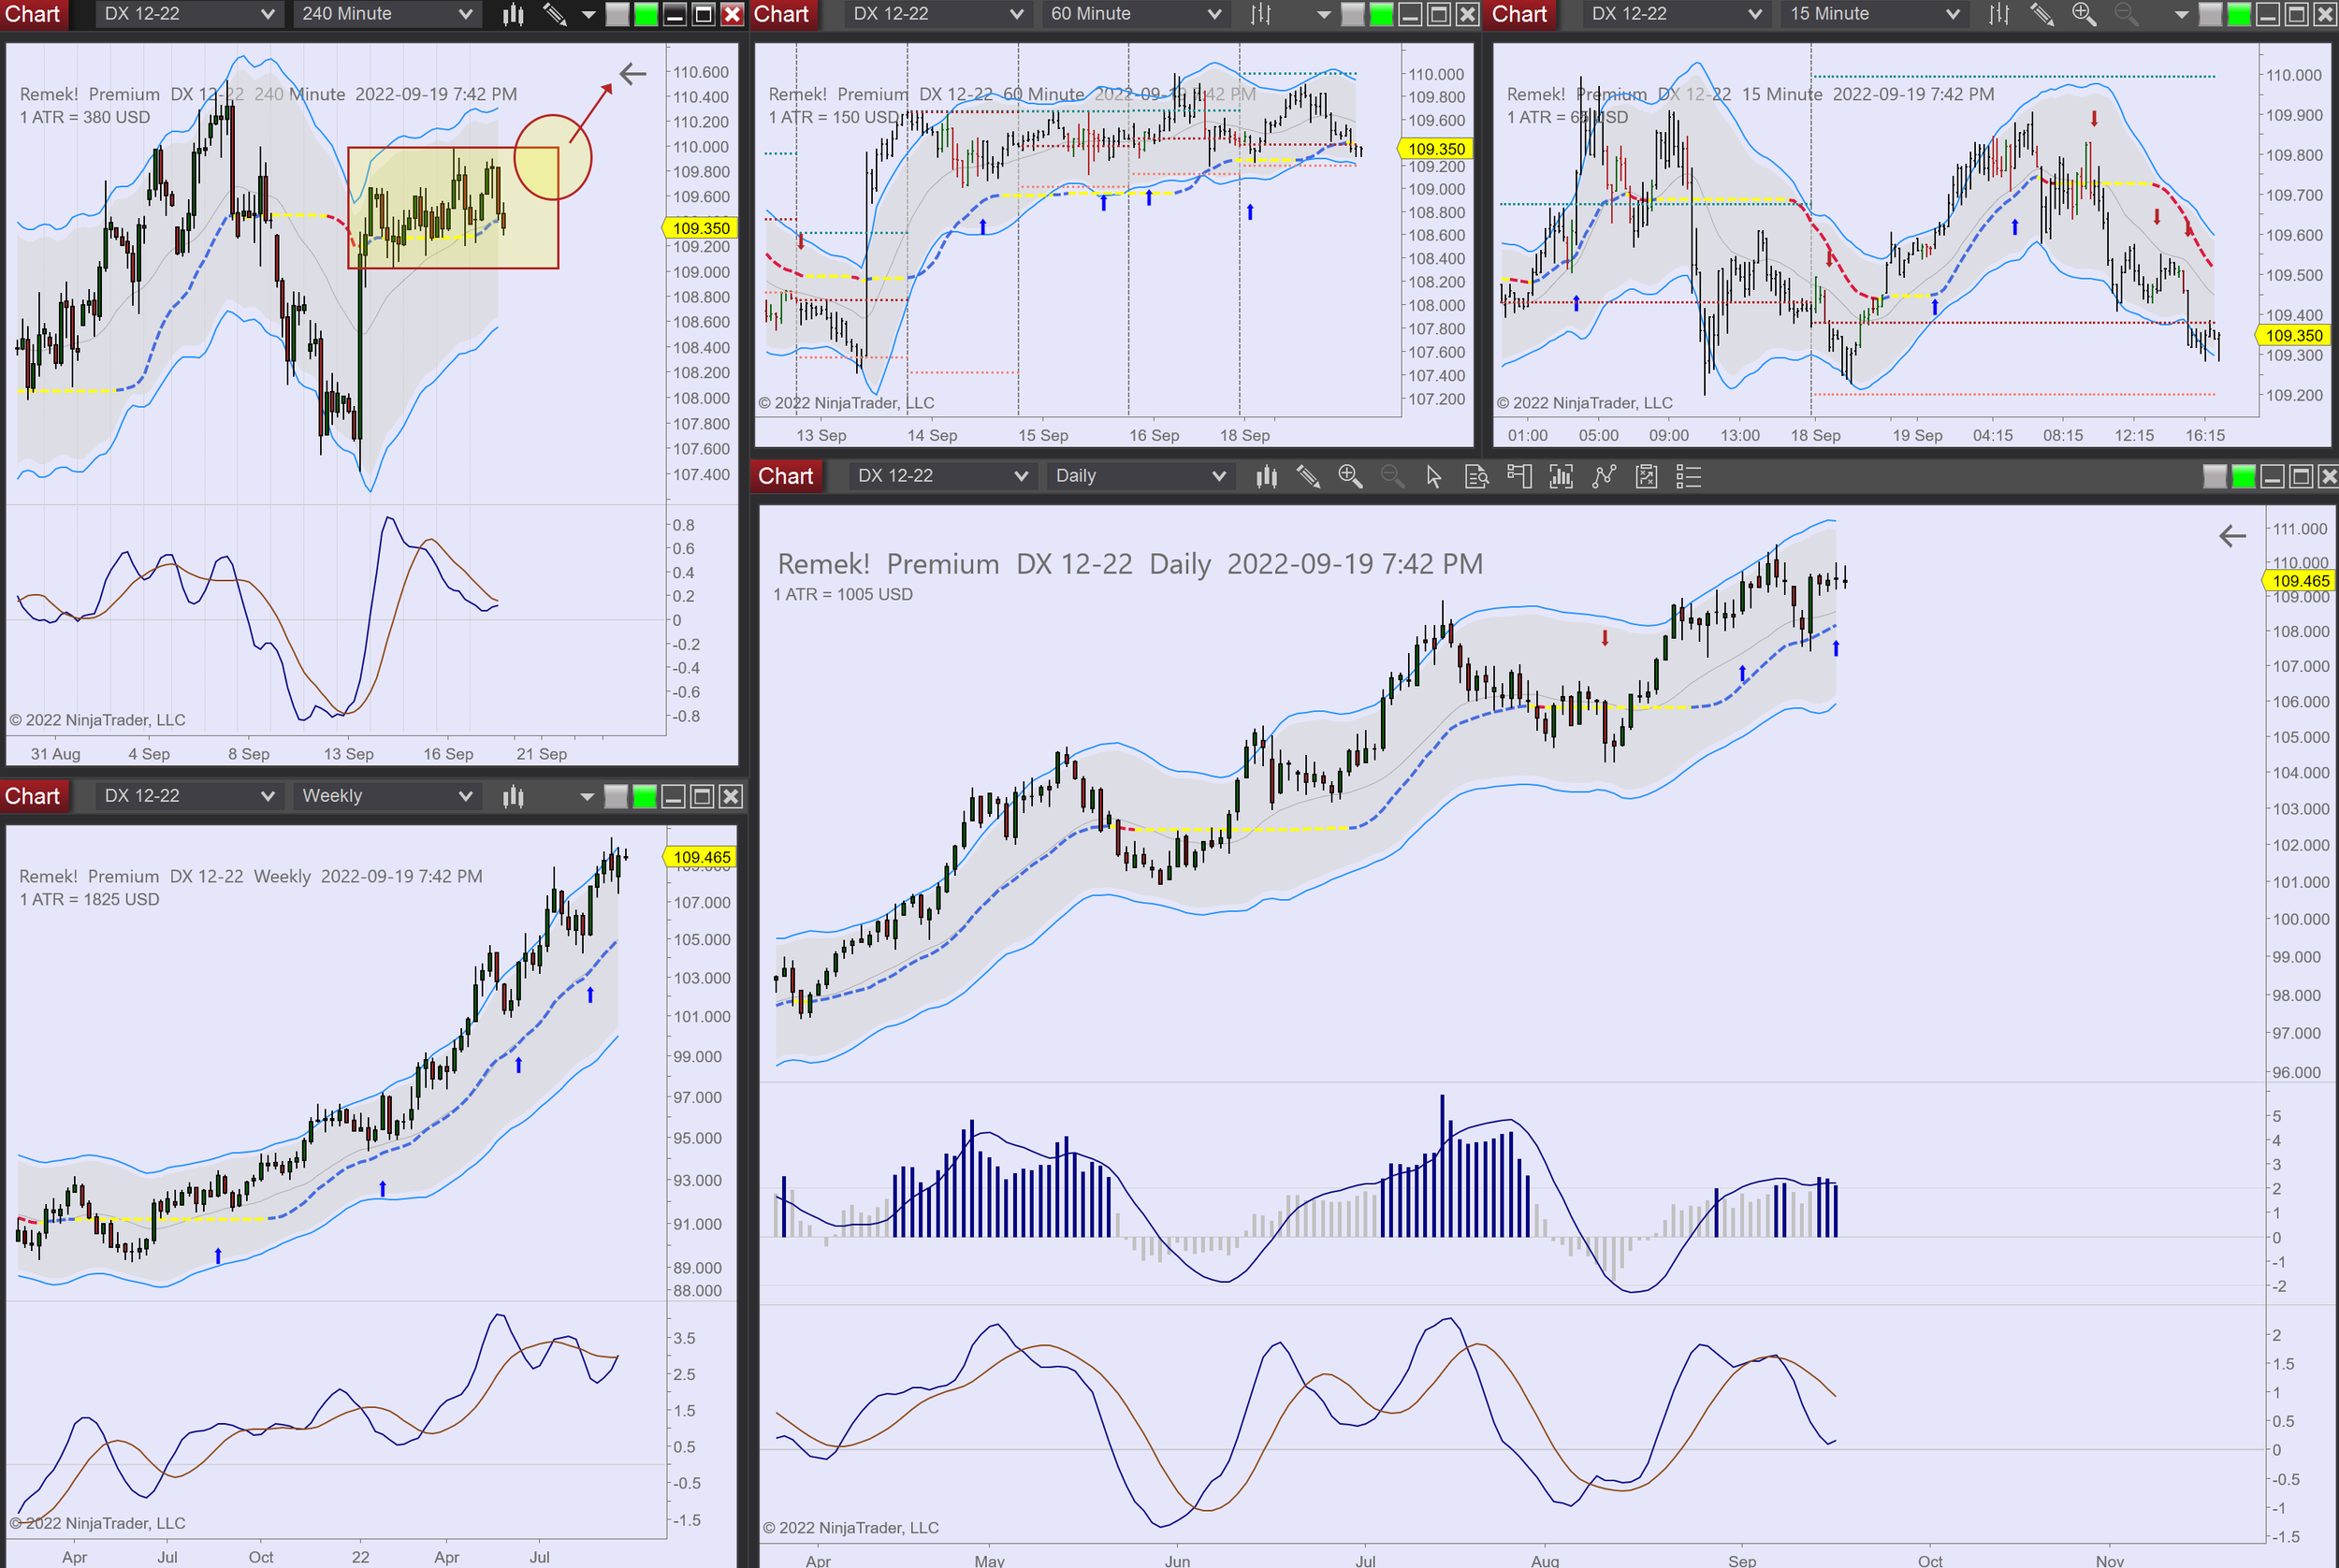Expand the 240 Minute interval dropdown
Screen dimensions: 2339x1568
(x=466, y=14)
